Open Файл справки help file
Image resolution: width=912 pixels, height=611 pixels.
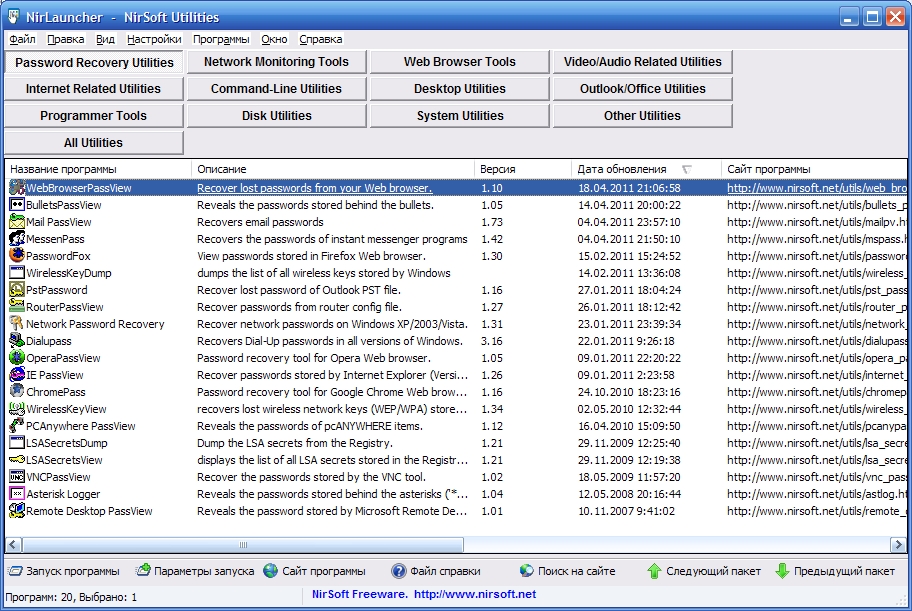436,571
